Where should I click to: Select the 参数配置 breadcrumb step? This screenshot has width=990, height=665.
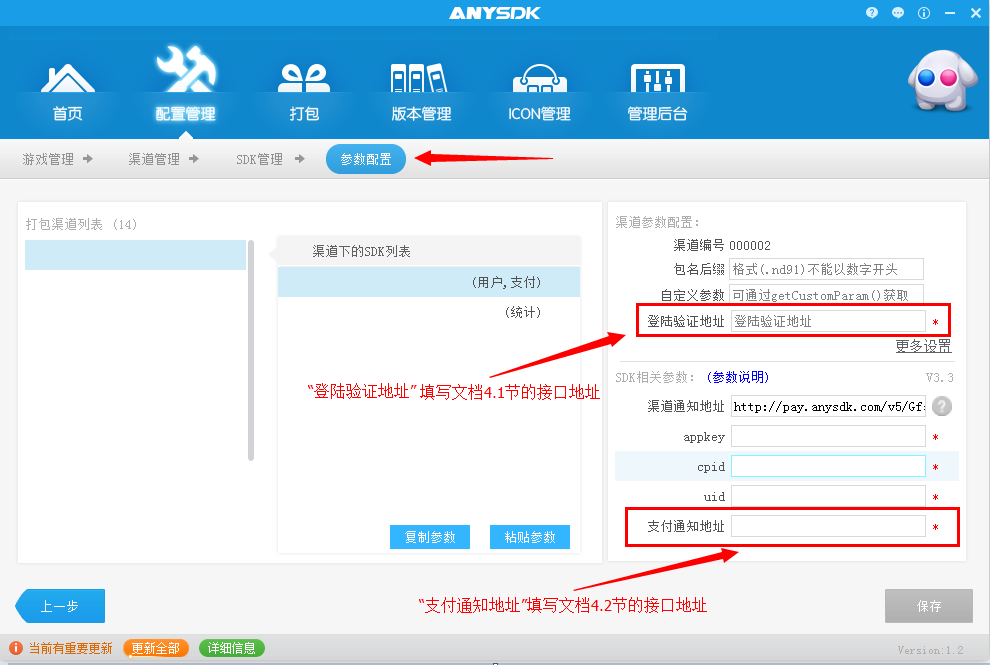tap(366, 159)
